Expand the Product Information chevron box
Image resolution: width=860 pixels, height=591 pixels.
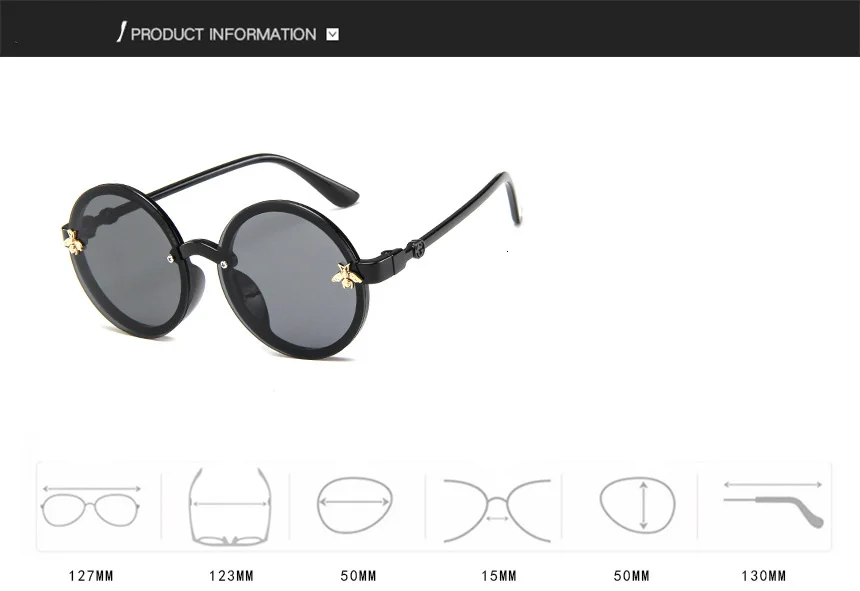pos(332,35)
